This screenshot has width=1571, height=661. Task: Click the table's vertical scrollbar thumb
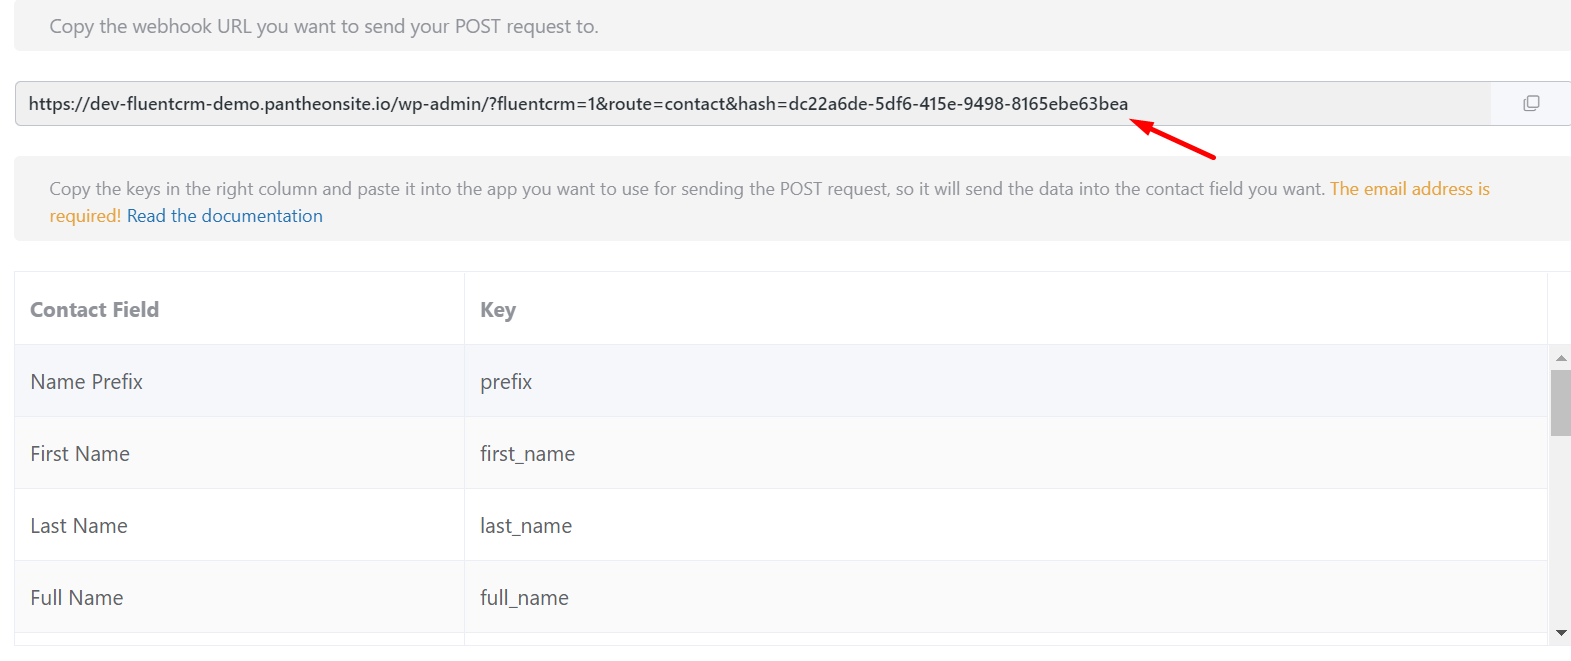click(x=1560, y=402)
